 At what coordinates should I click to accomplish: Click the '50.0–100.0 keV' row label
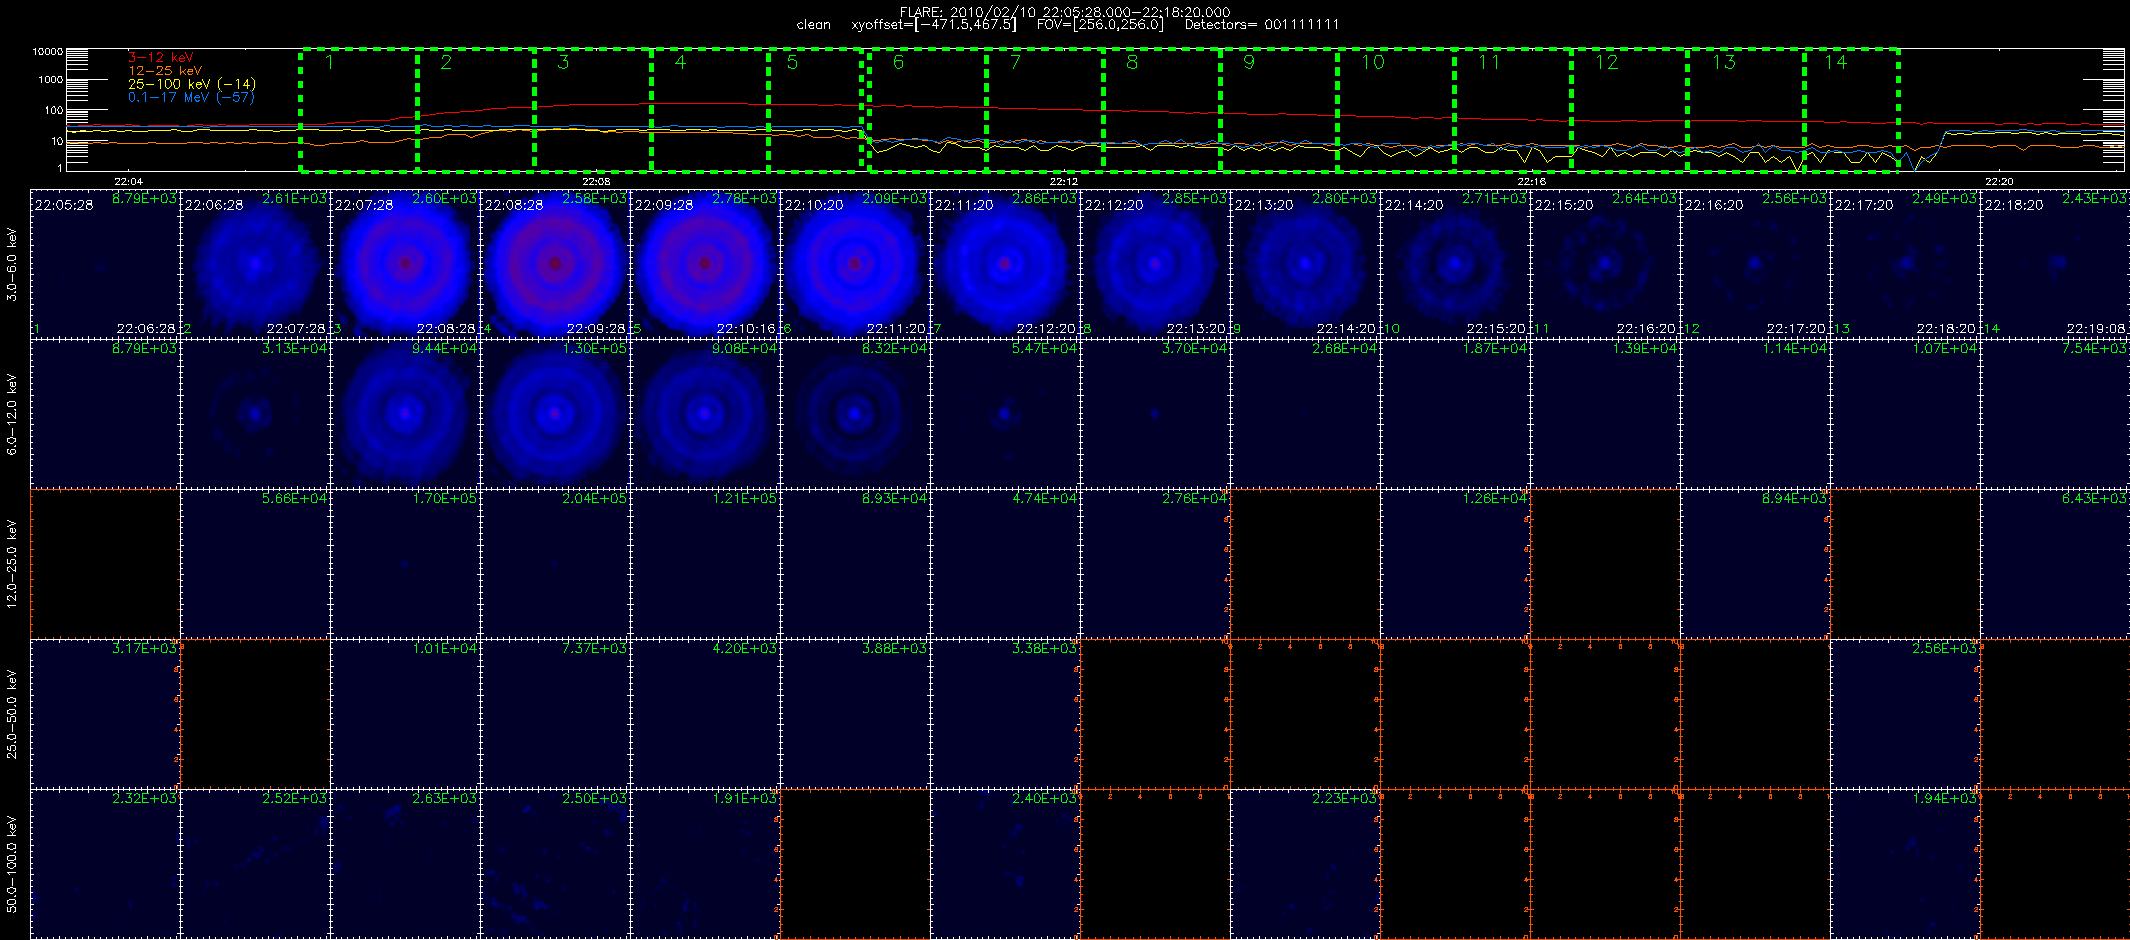[x=12, y=864]
